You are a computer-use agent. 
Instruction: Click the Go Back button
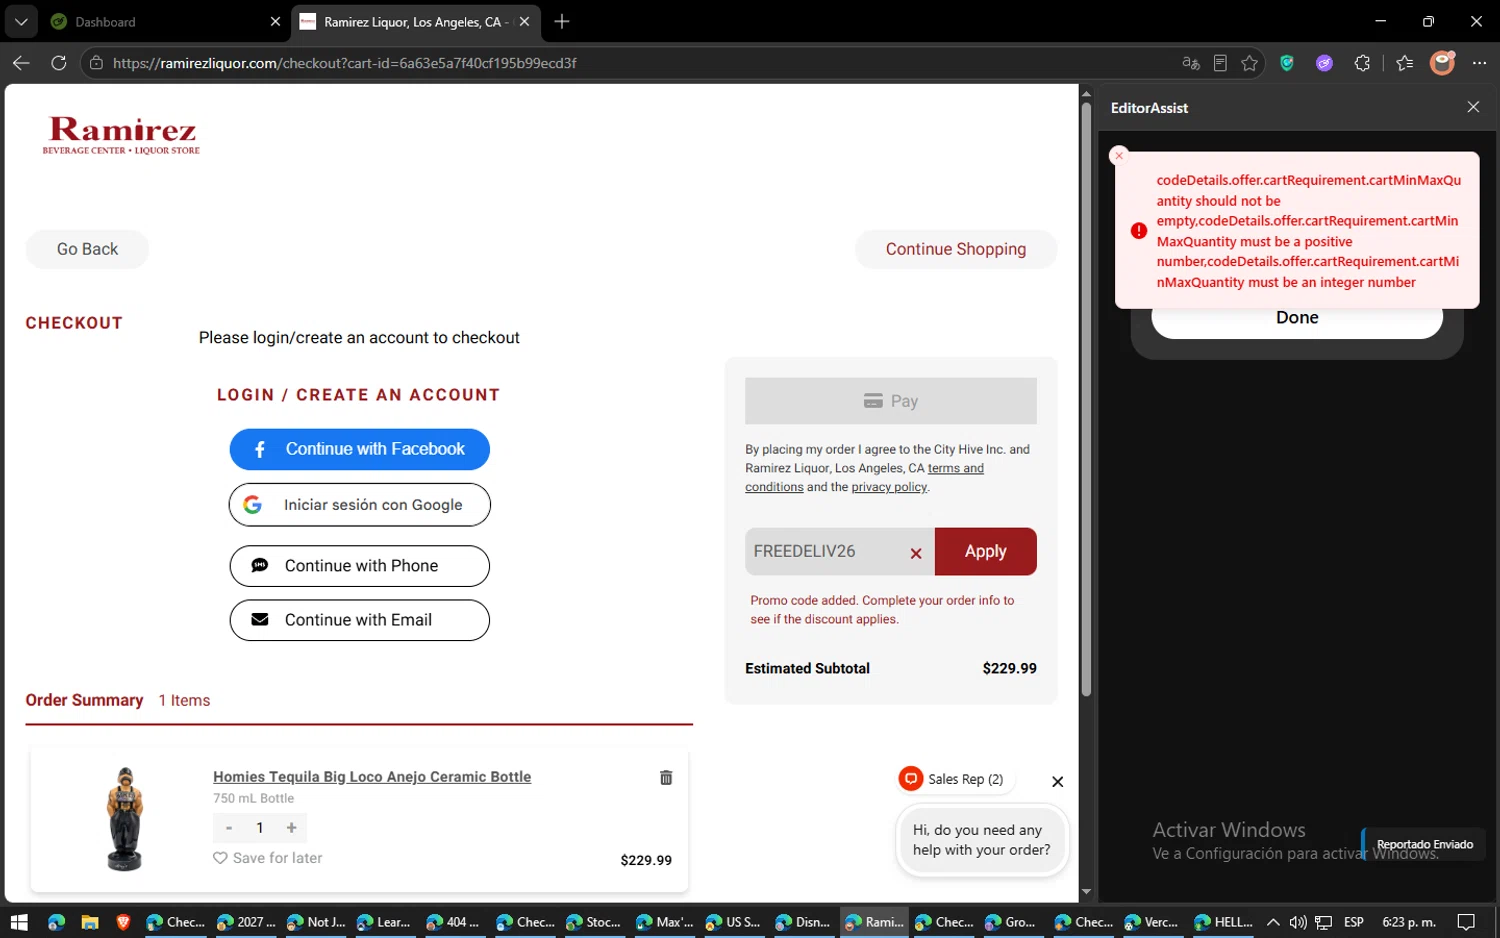click(x=87, y=249)
